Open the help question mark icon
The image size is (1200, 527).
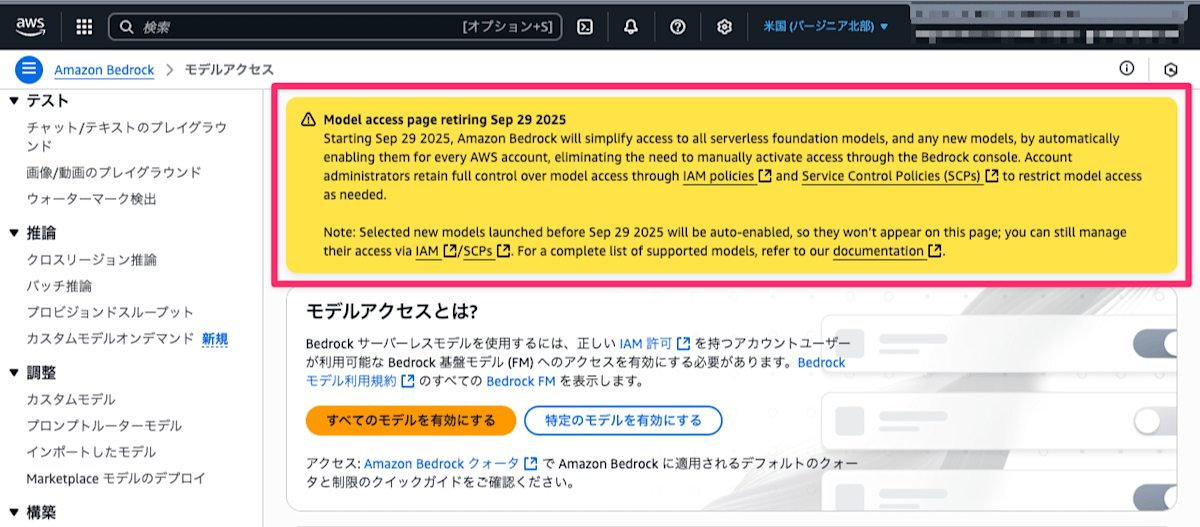[x=678, y=27]
